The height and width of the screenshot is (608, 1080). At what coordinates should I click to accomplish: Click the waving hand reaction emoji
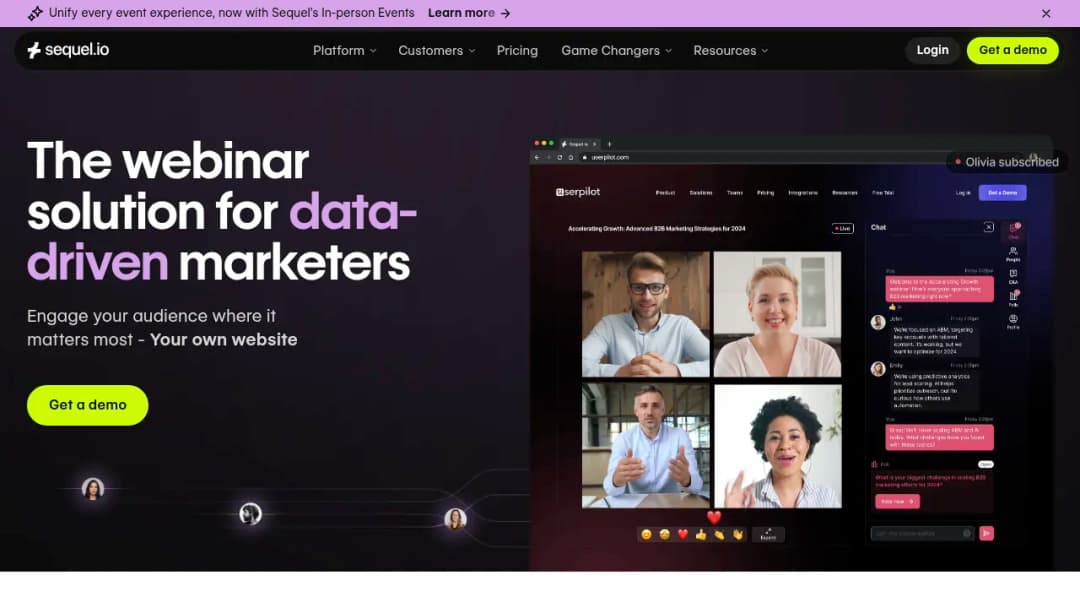click(x=738, y=534)
